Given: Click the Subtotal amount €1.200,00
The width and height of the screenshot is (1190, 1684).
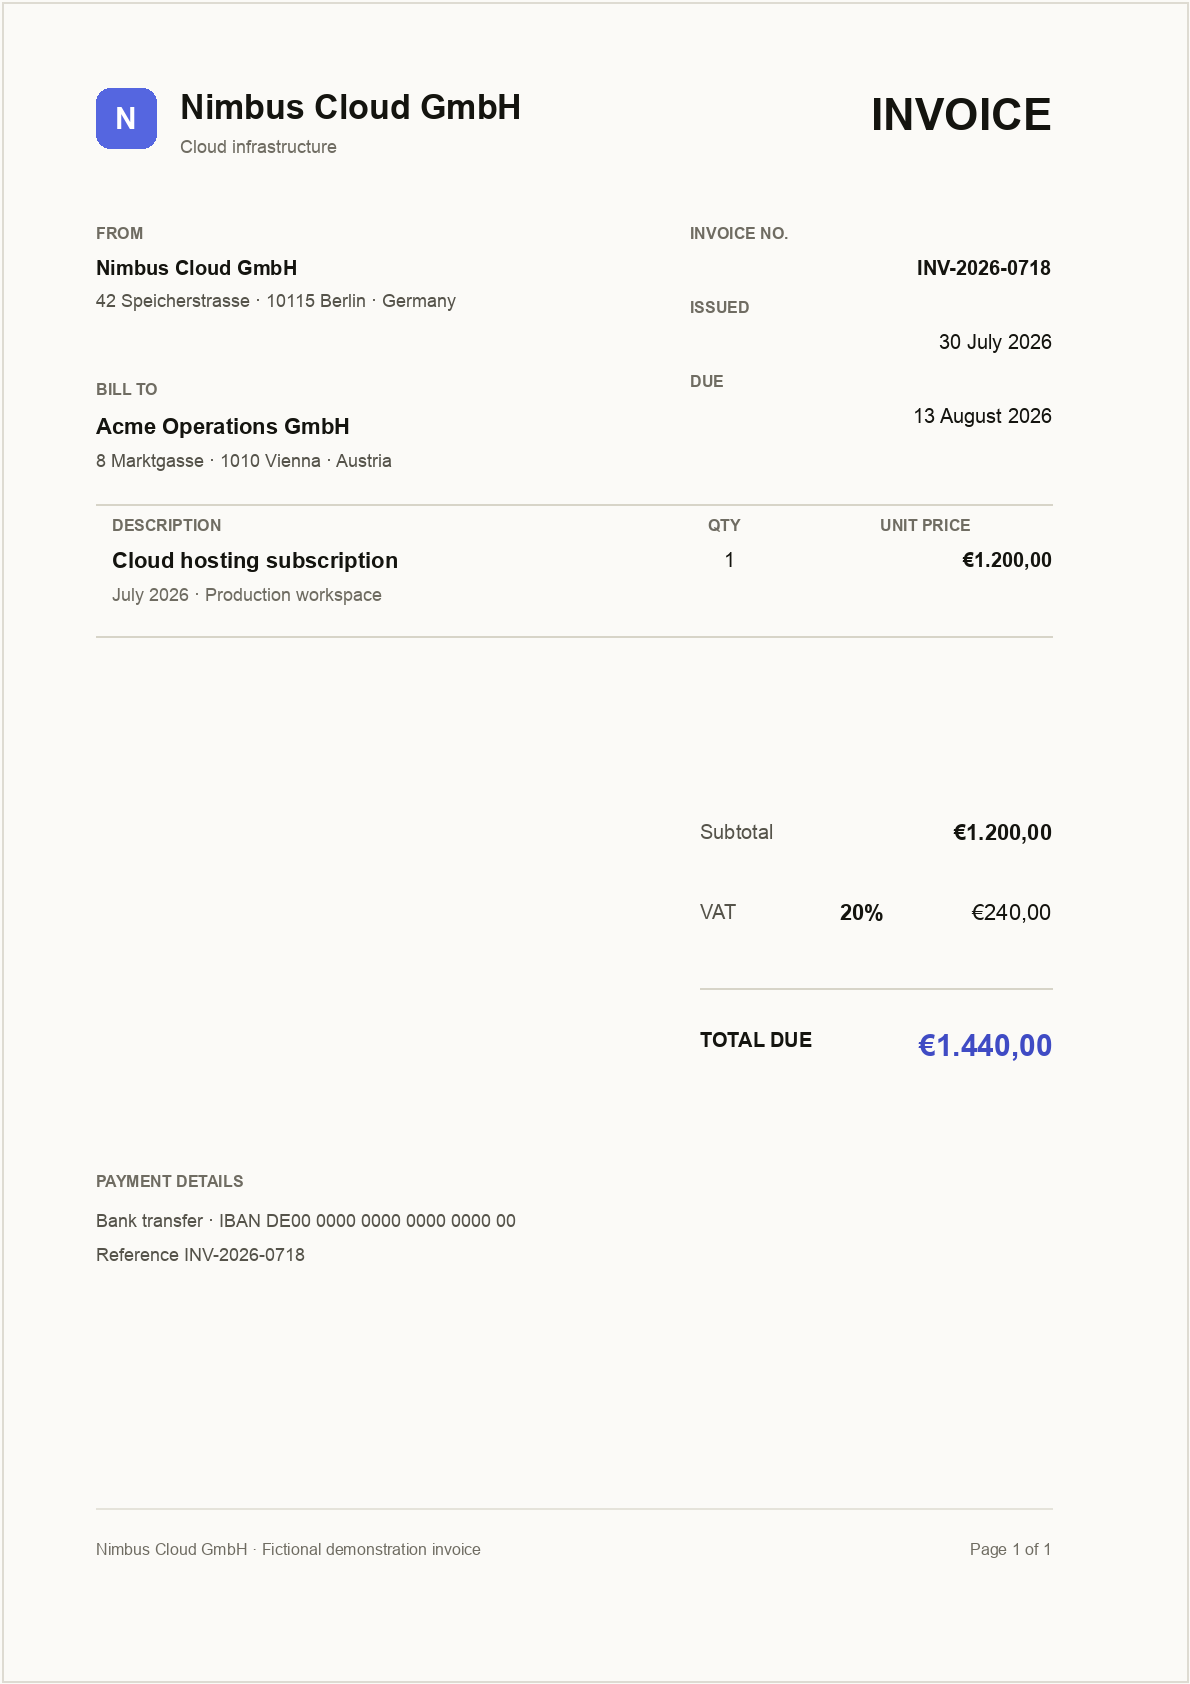Looking at the screenshot, I should (1002, 833).
